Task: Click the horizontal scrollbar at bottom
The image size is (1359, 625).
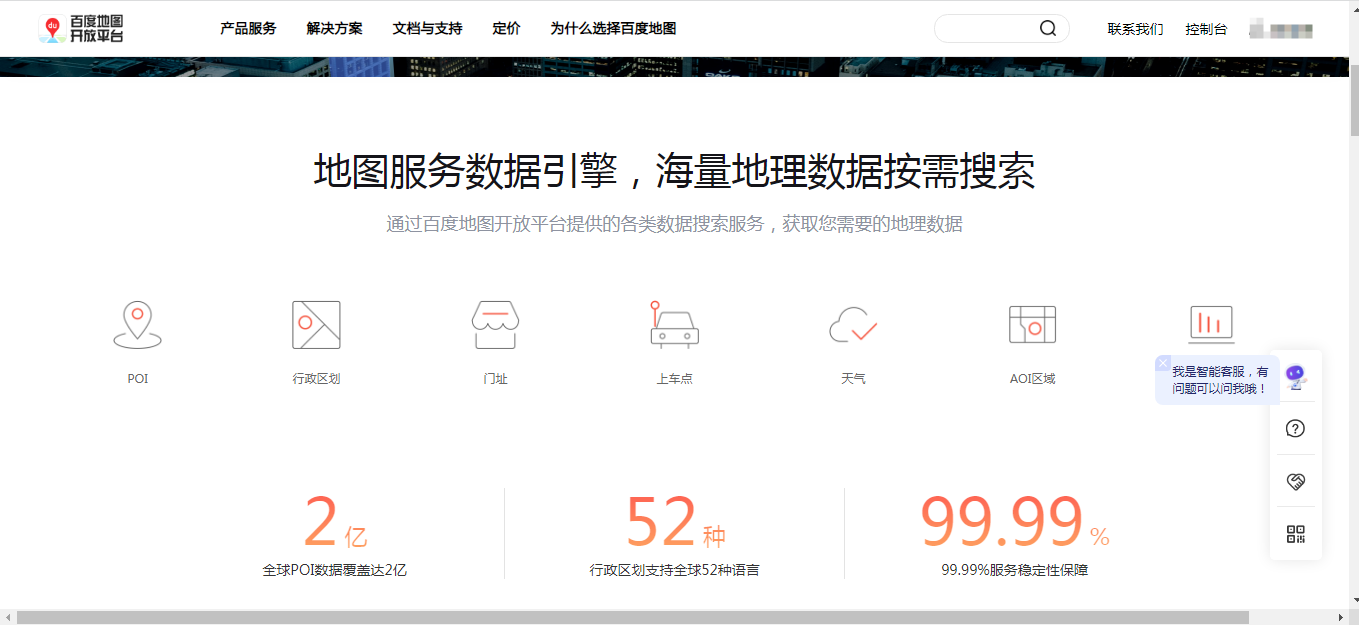Action: click(x=632, y=617)
